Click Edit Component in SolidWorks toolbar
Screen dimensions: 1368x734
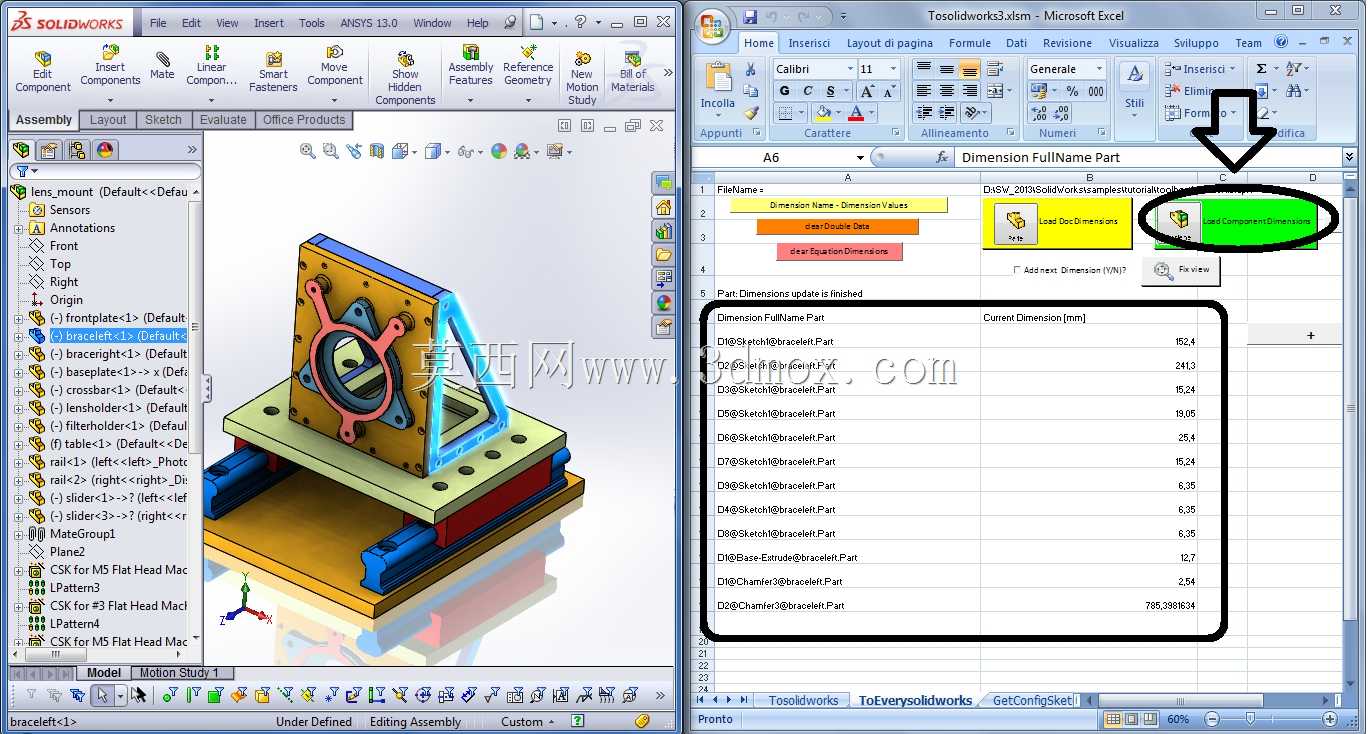point(42,70)
